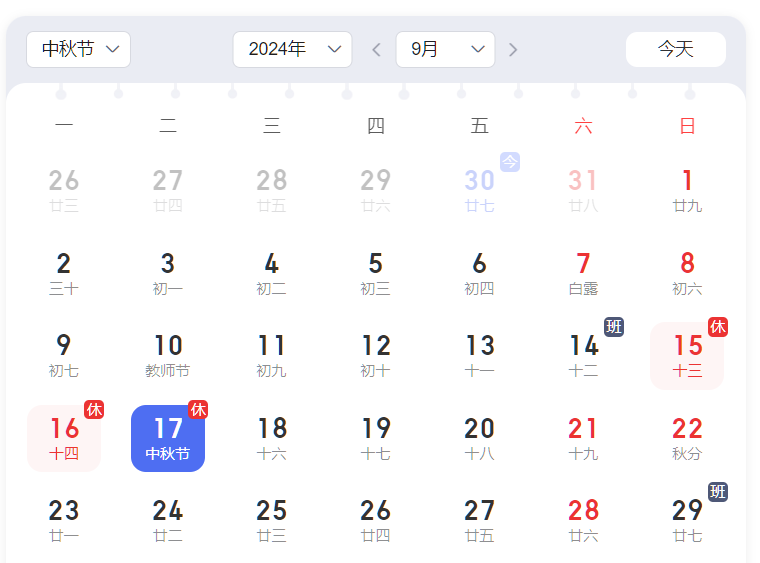Select September 11 初九
The width and height of the screenshot is (760, 563).
click(x=271, y=356)
